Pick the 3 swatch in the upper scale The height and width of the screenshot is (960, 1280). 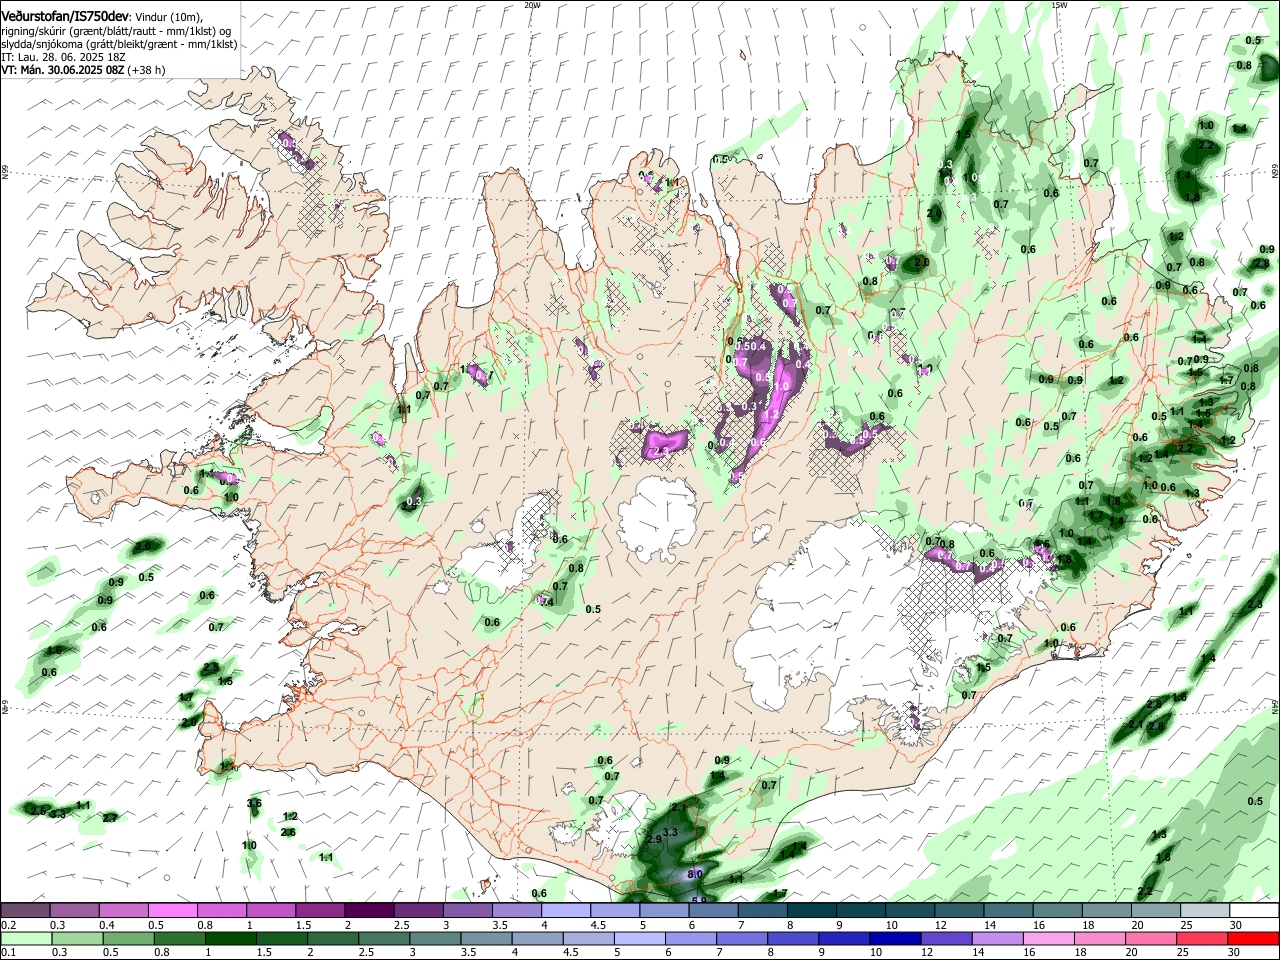tap(466, 910)
